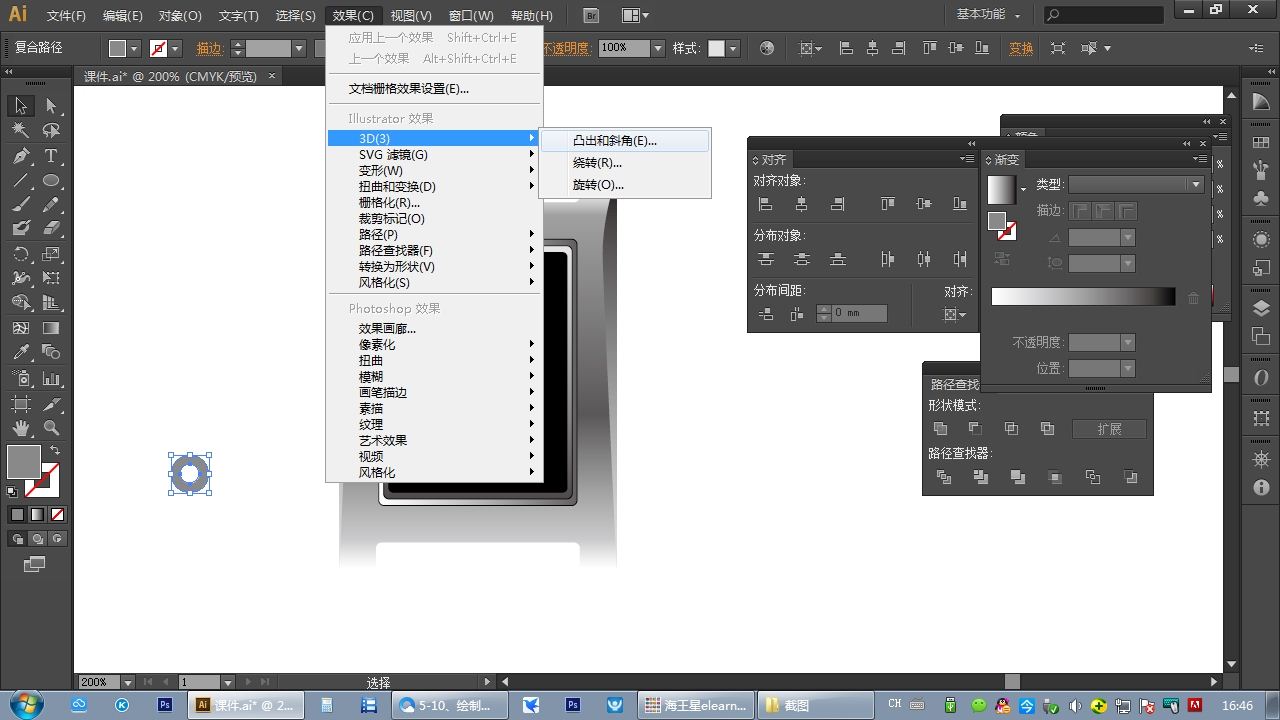Open SVG 滤镜(G) effect submenu
Image resolution: width=1280 pixels, height=720 pixels.
(435, 154)
